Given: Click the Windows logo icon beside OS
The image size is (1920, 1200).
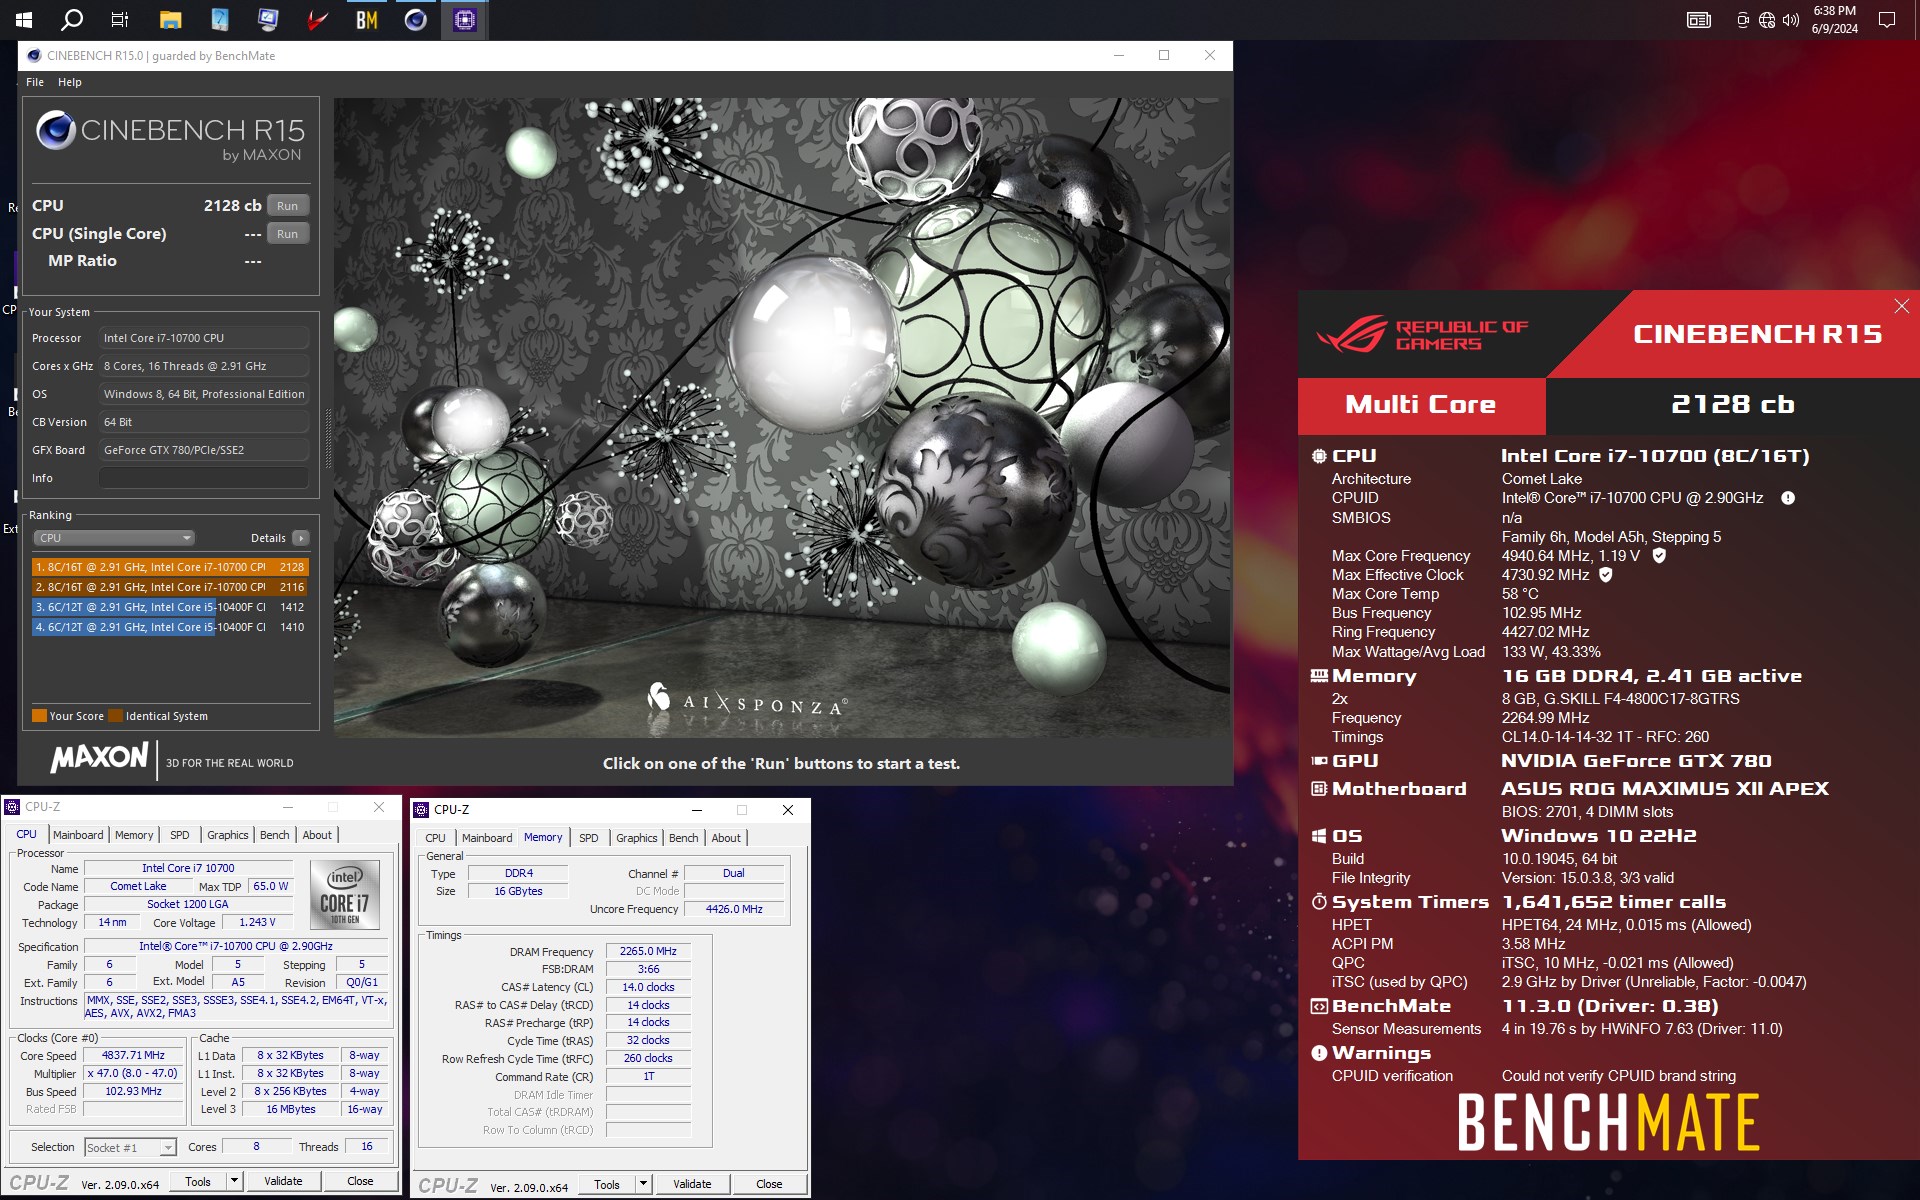Looking at the screenshot, I should [1319, 836].
